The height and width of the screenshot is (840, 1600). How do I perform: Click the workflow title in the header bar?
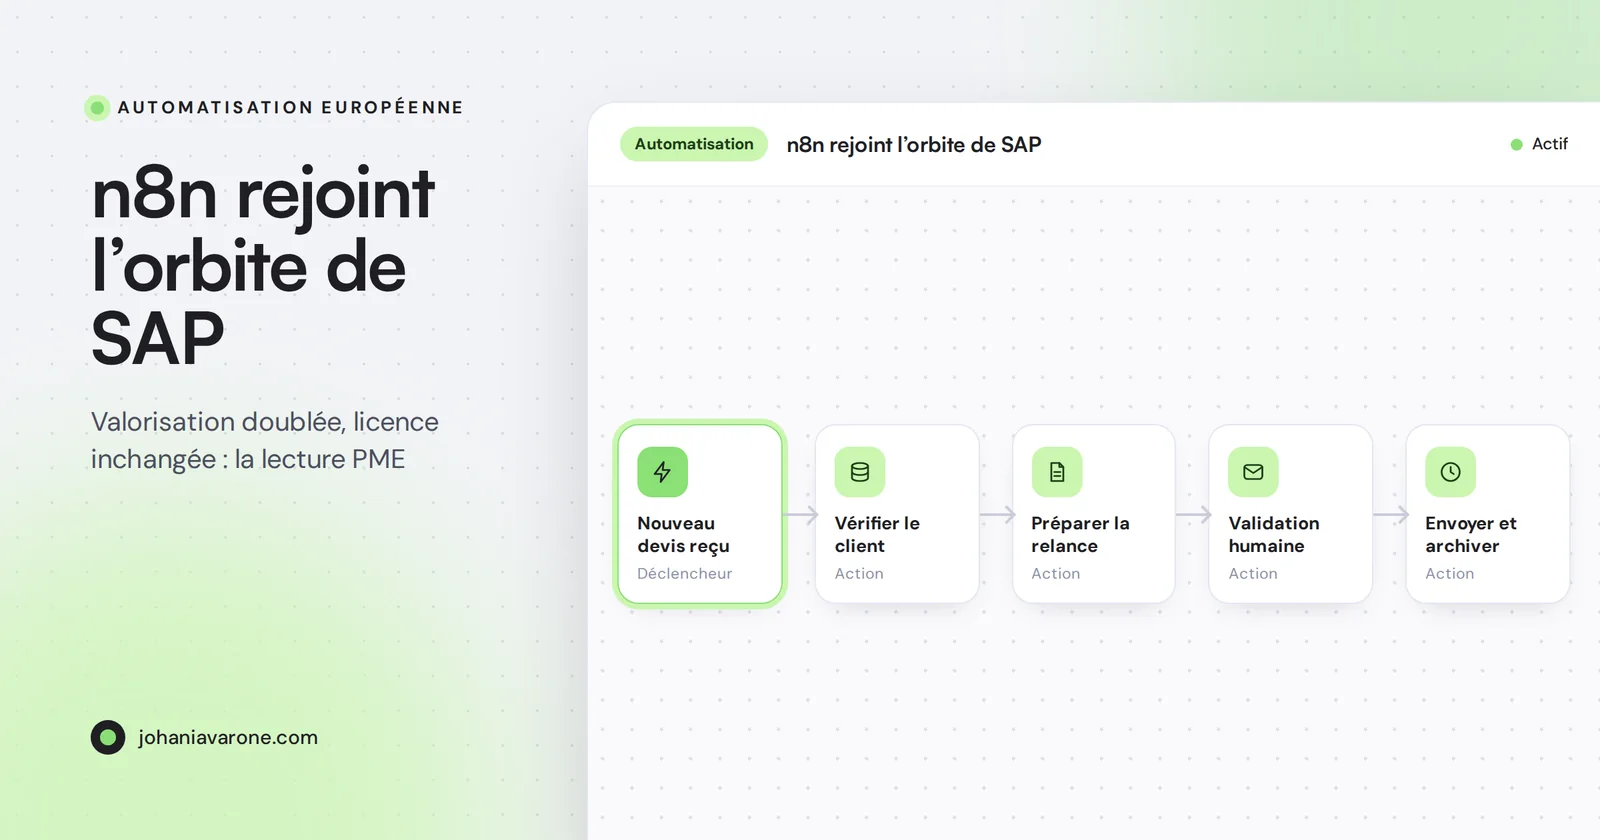pyautogui.click(x=914, y=145)
